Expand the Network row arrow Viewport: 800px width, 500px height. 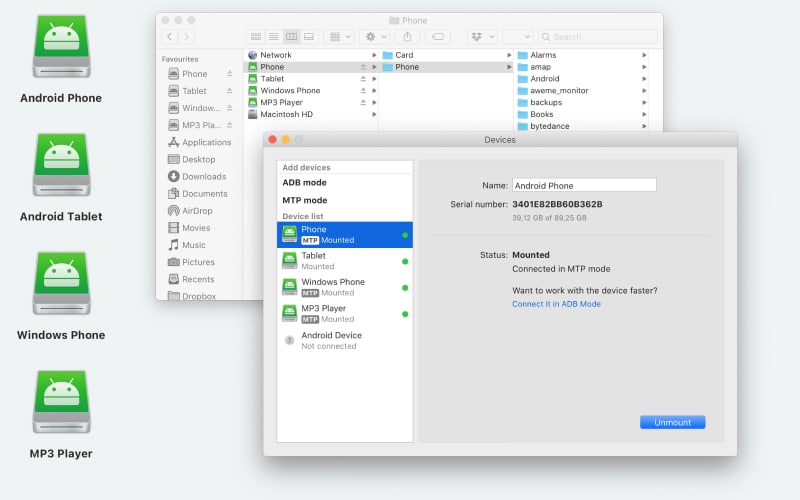tap(374, 55)
